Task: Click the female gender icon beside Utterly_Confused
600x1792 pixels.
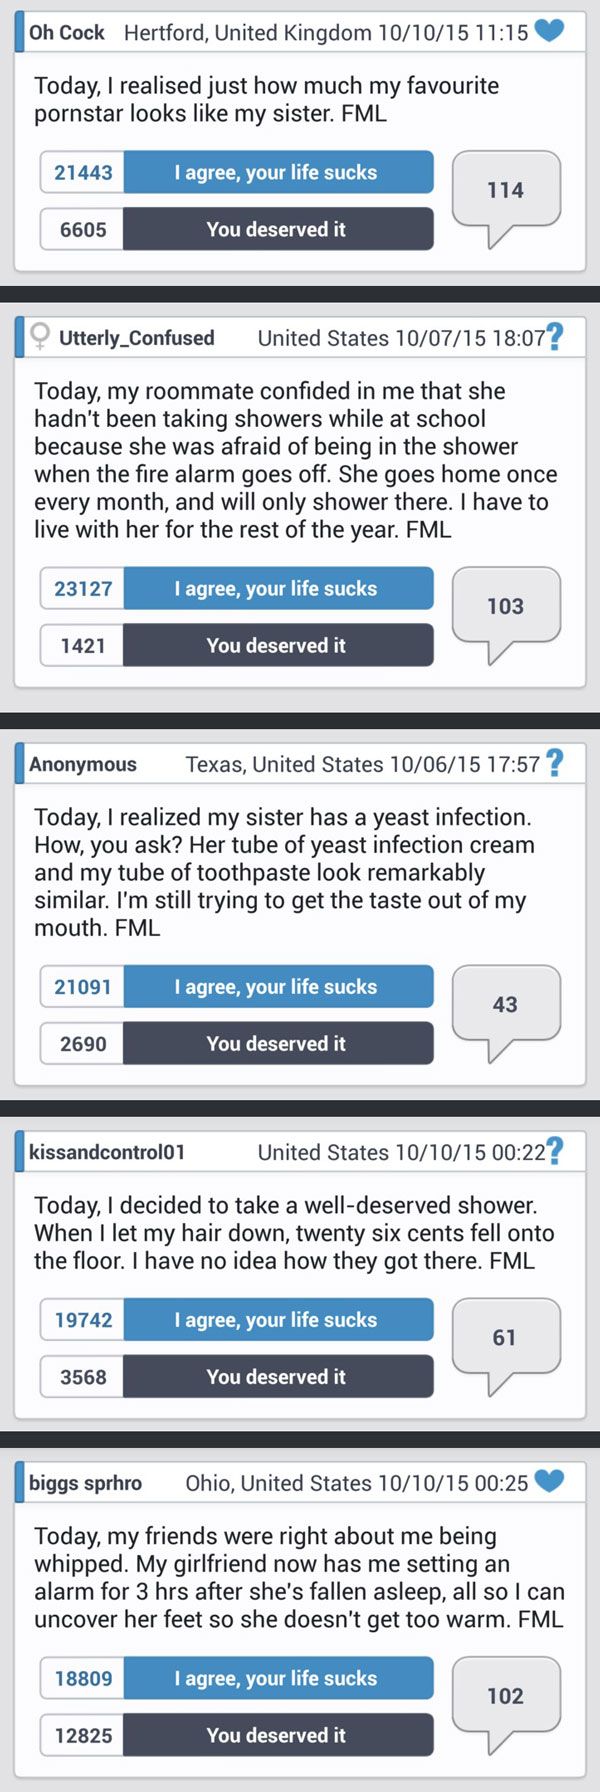Action: click(x=39, y=336)
